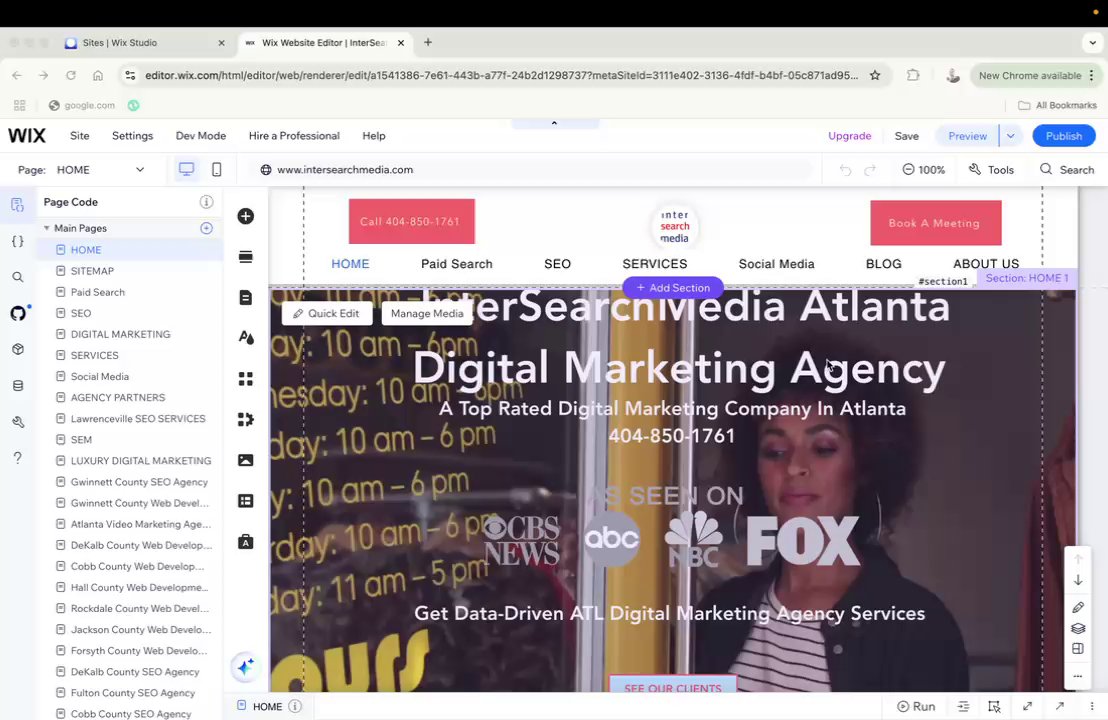Switch to desktop view editor
Image resolution: width=1108 pixels, height=720 pixels.
[x=186, y=170]
